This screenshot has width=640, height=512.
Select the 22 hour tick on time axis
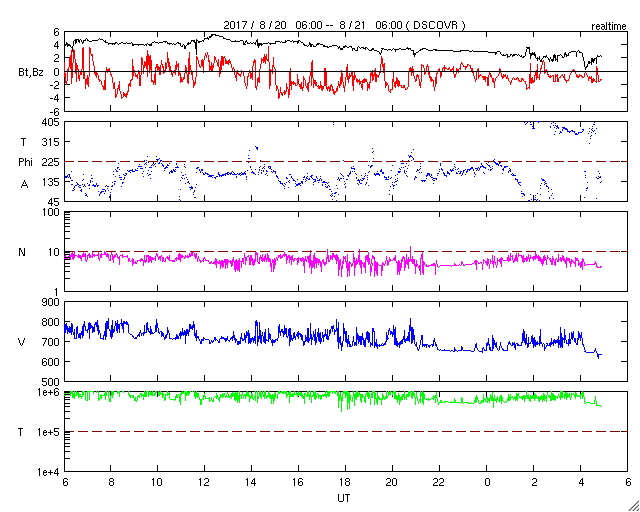440,482
